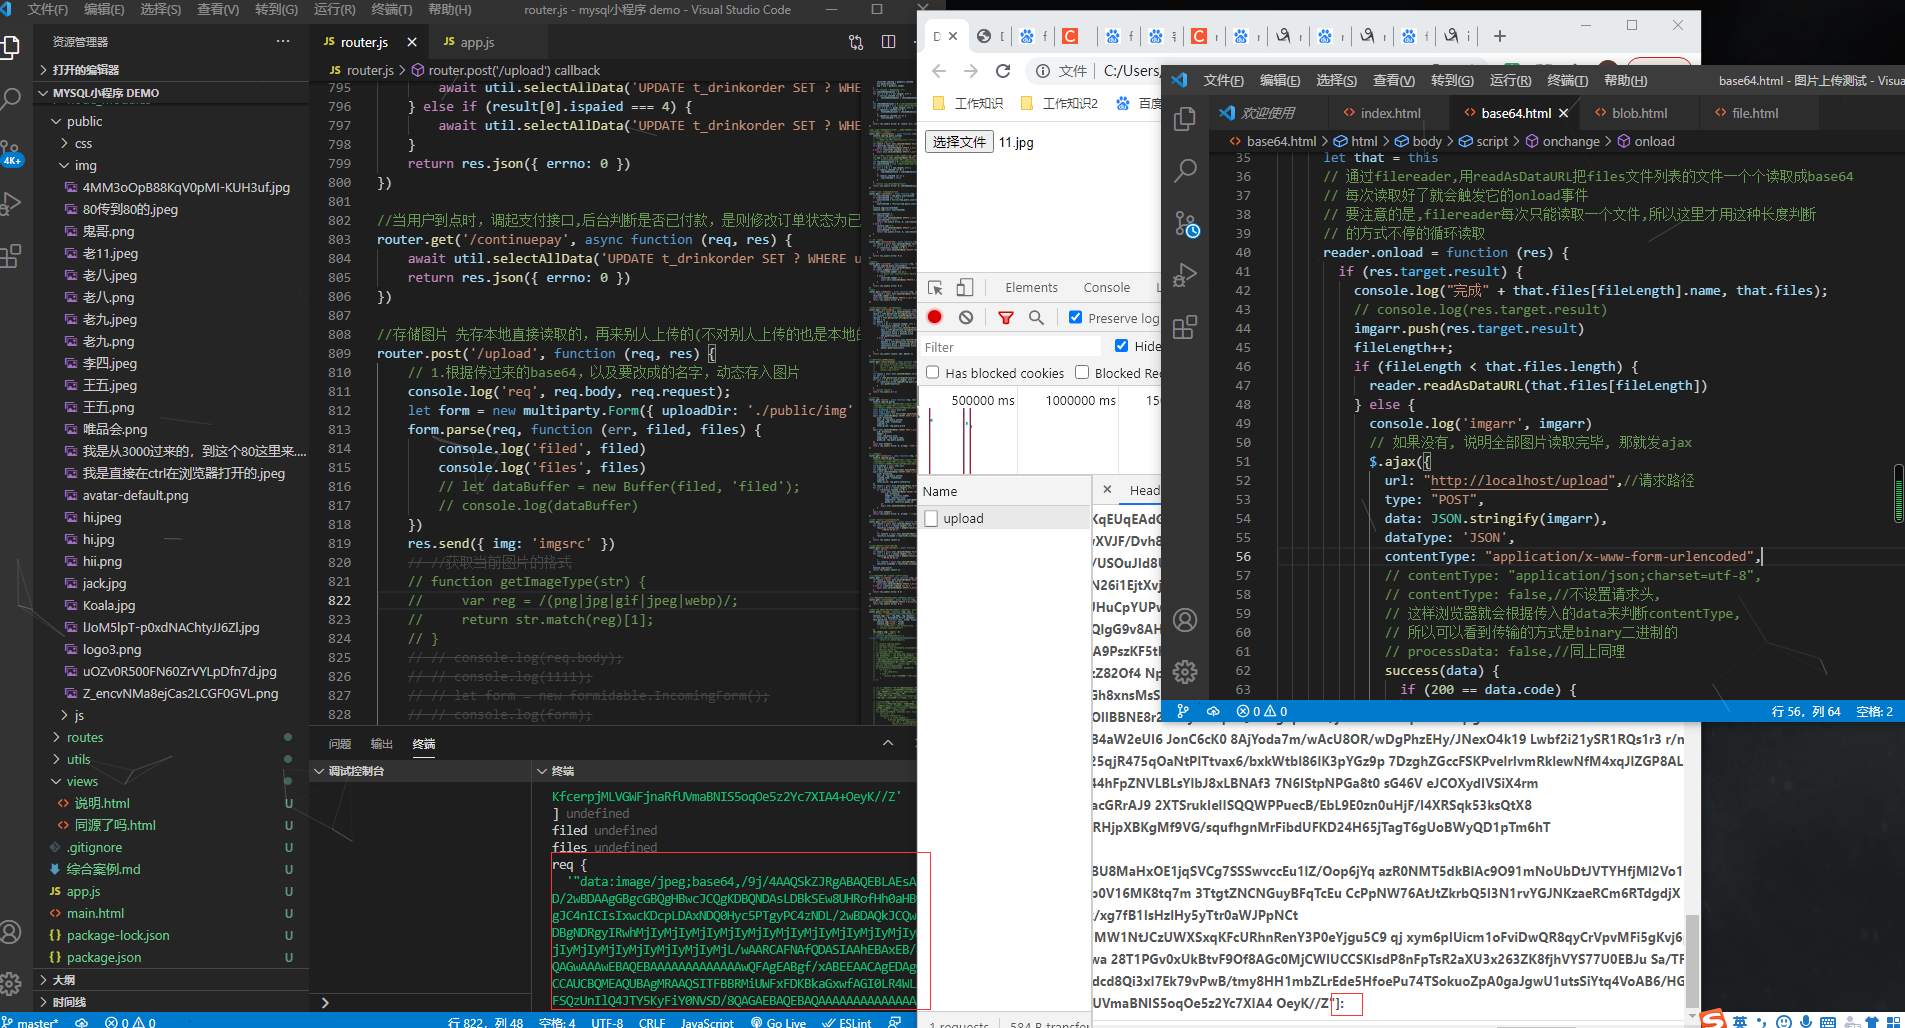Click the Accounts icon in base64.html window

(1185, 620)
